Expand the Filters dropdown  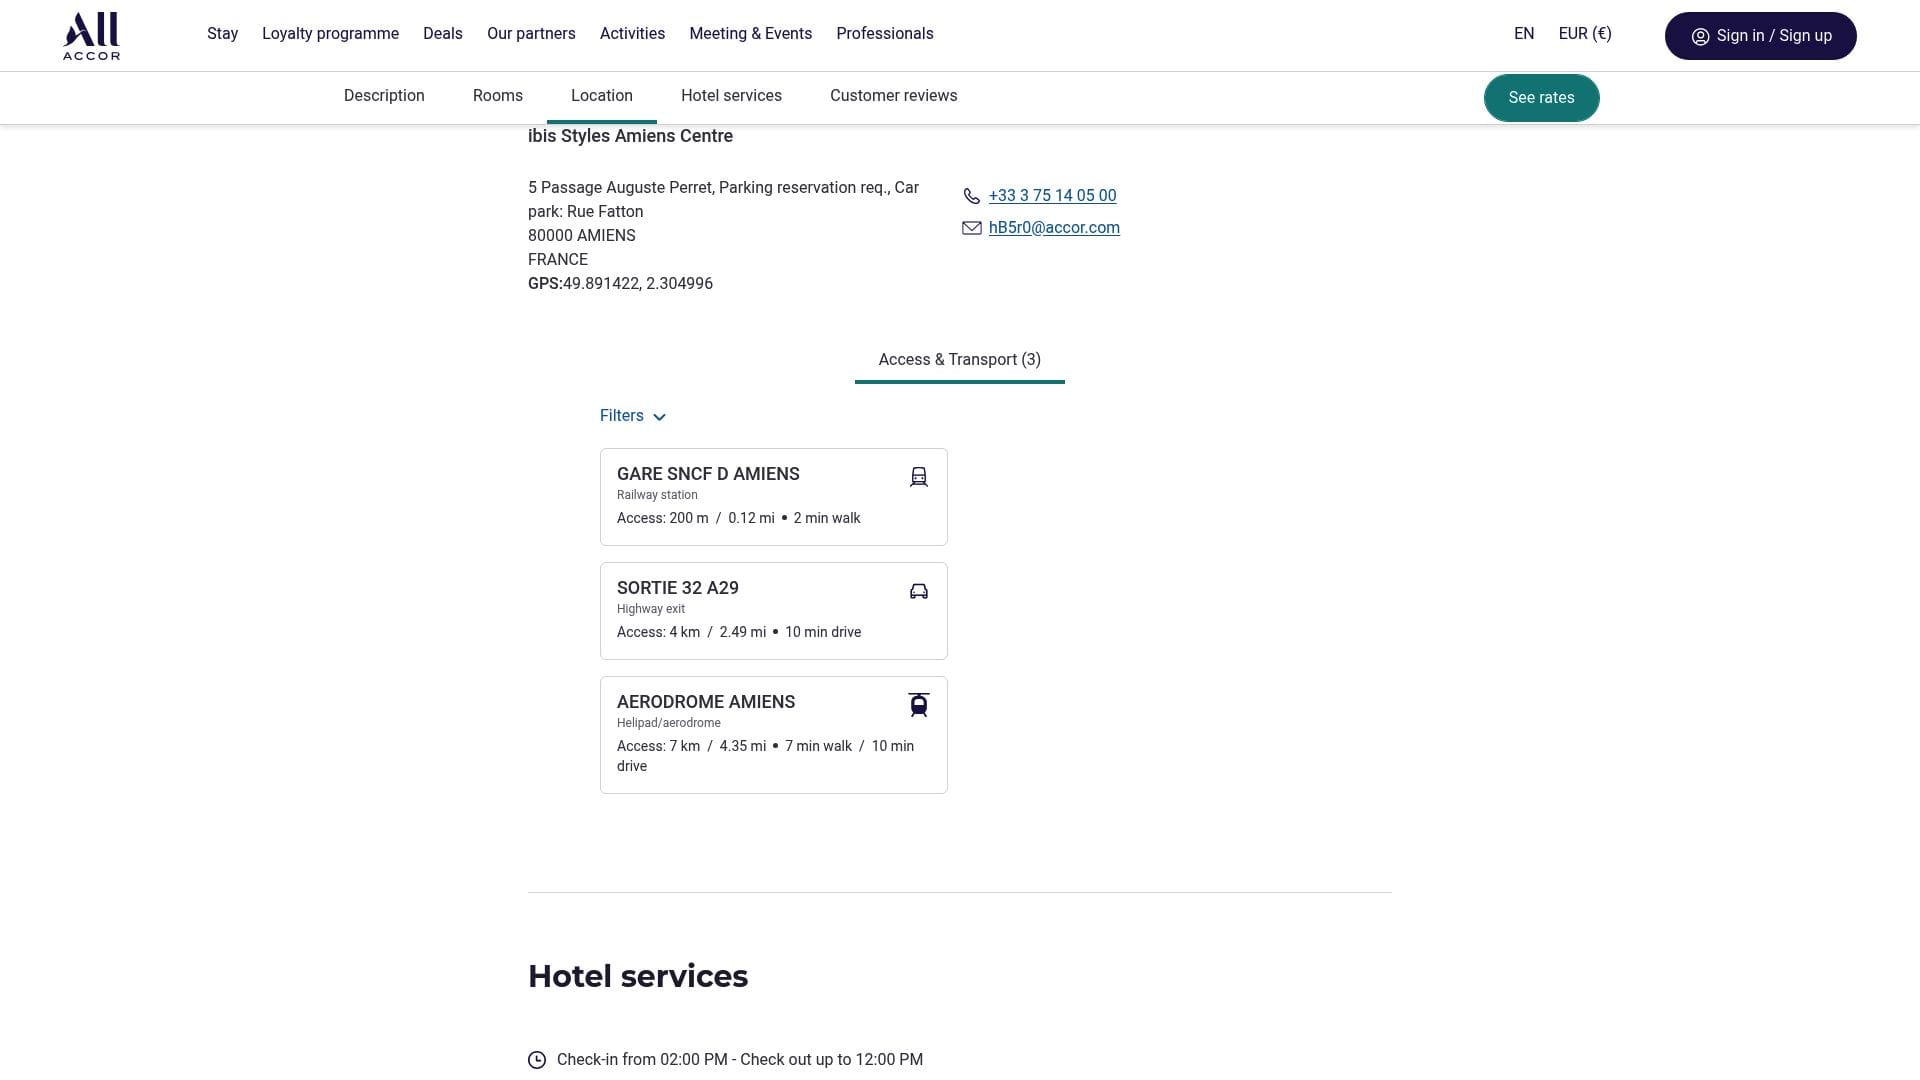[x=633, y=416]
